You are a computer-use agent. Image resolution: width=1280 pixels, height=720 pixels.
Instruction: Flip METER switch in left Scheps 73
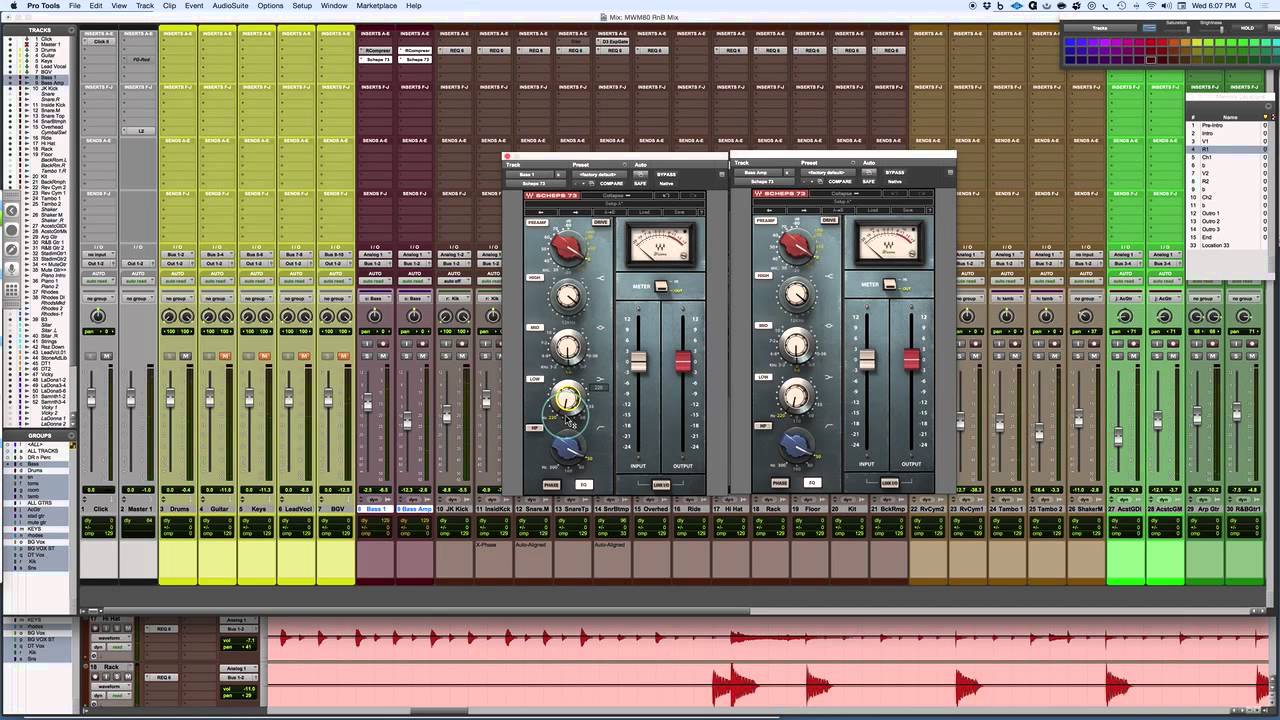click(662, 287)
